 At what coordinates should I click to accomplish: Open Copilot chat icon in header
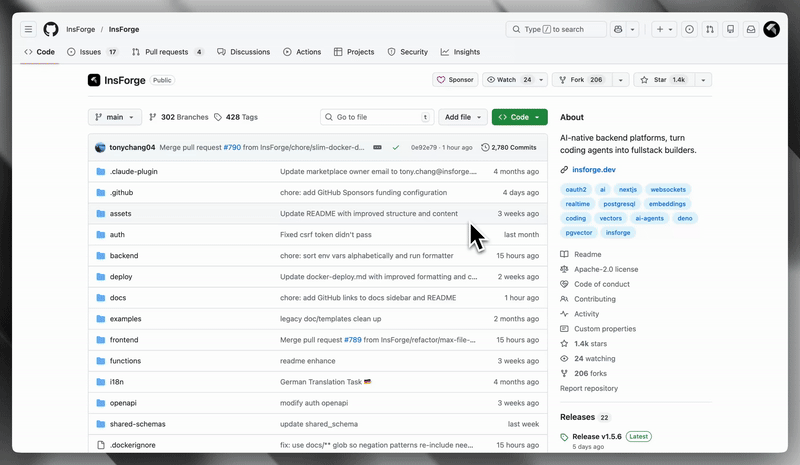pyautogui.click(x=619, y=30)
